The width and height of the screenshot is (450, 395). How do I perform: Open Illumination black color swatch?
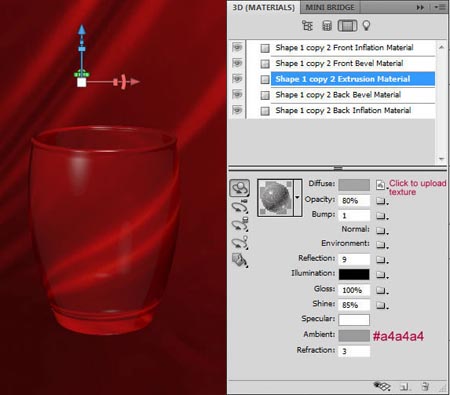coord(354,274)
